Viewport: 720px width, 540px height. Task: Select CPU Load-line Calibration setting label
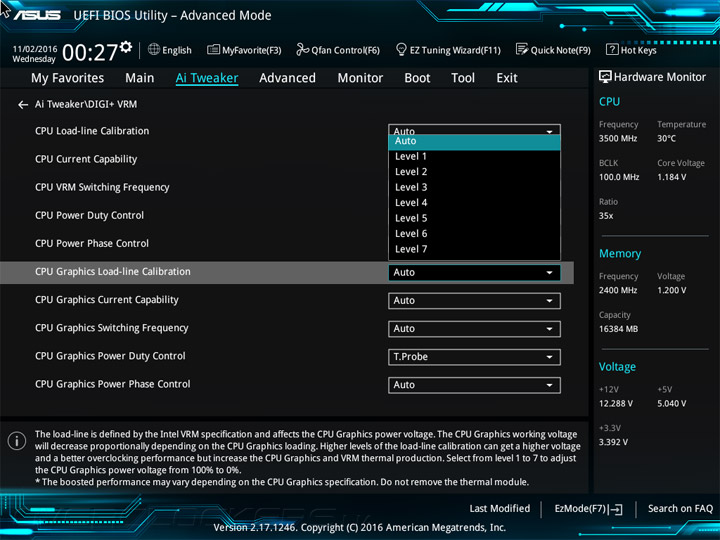[x=92, y=131]
